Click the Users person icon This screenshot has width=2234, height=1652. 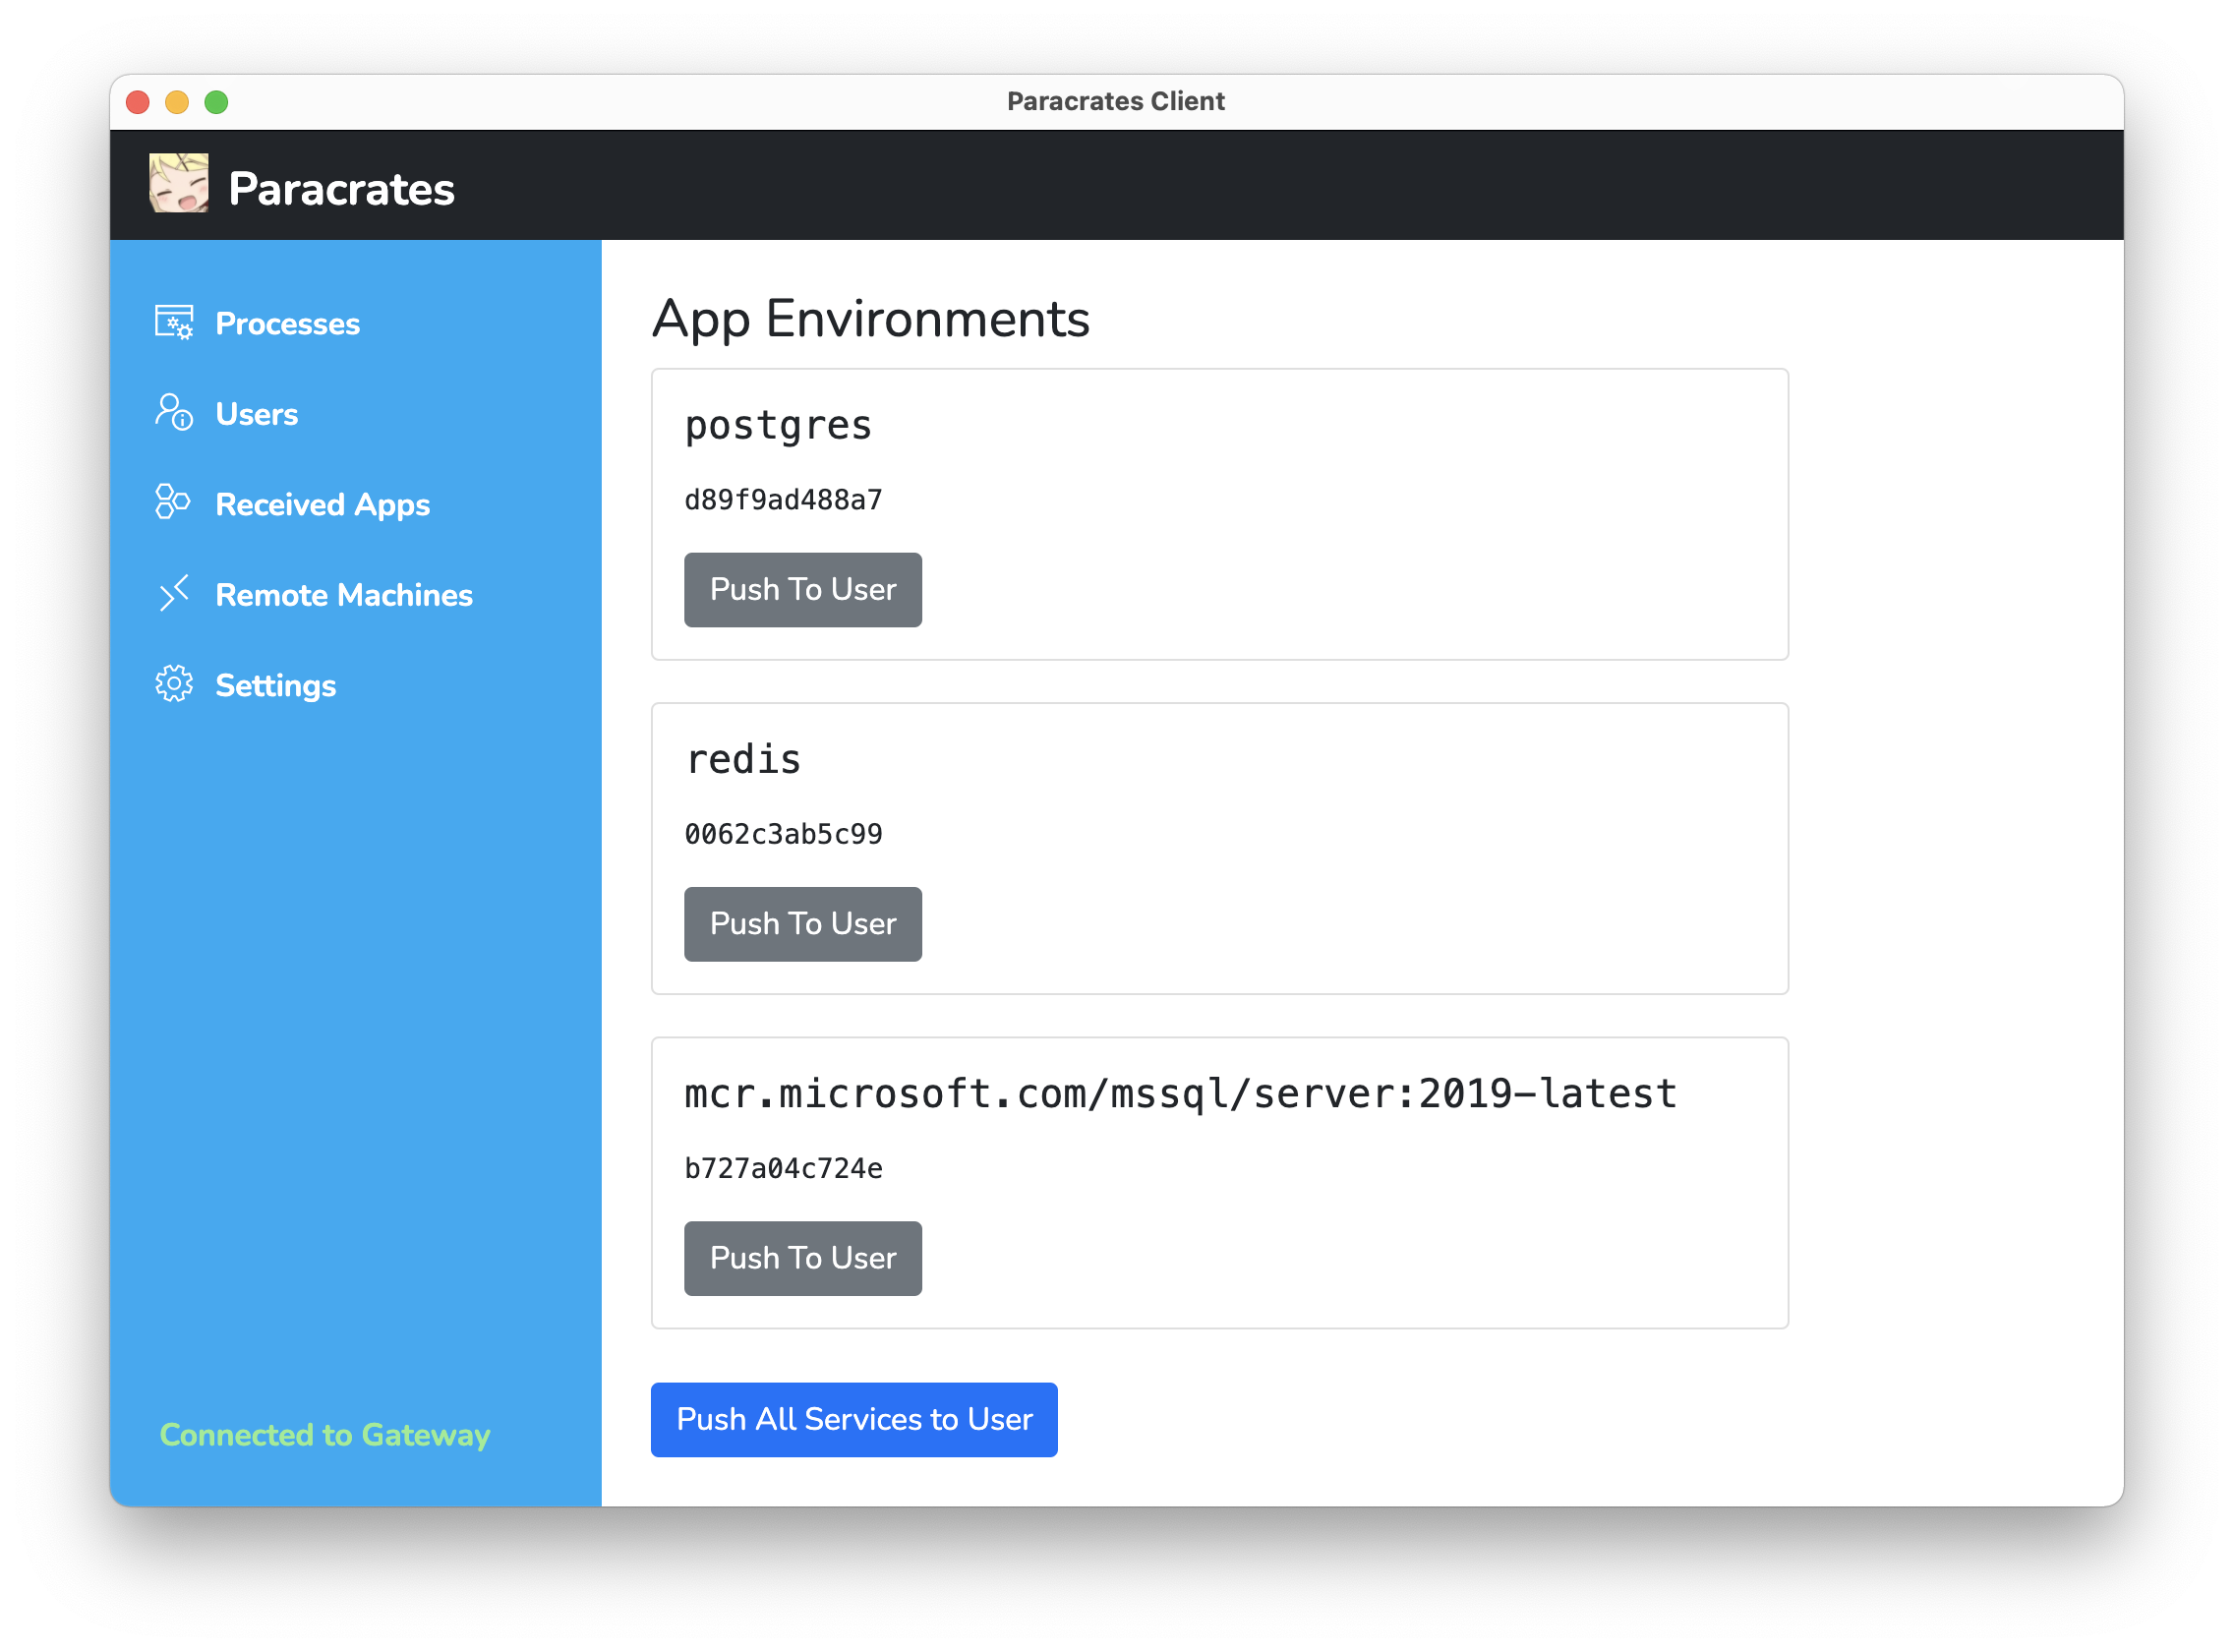pyautogui.click(x=174, y=412)
